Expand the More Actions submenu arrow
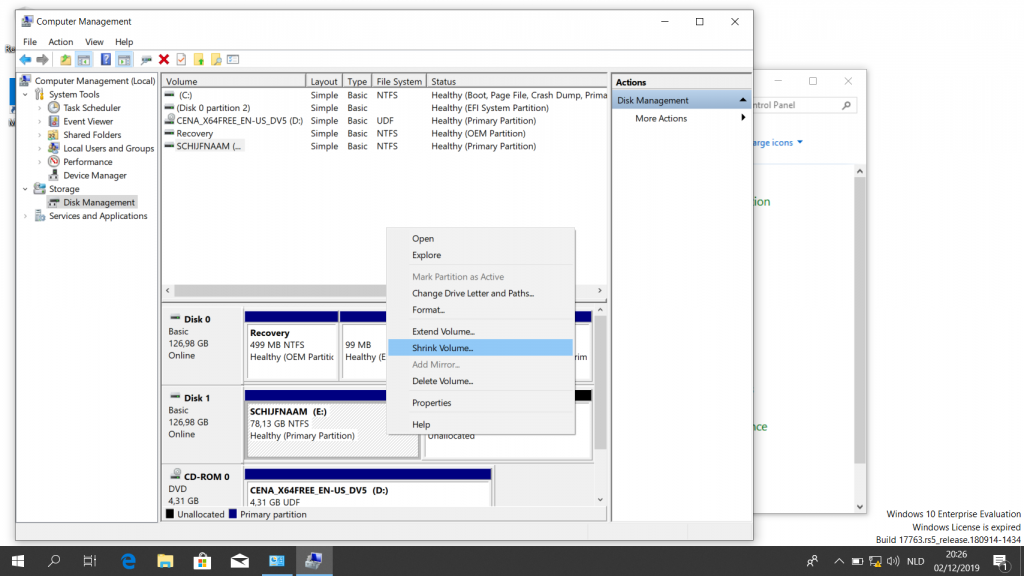This screenshot has height=576, width=1024. [743, 118]
